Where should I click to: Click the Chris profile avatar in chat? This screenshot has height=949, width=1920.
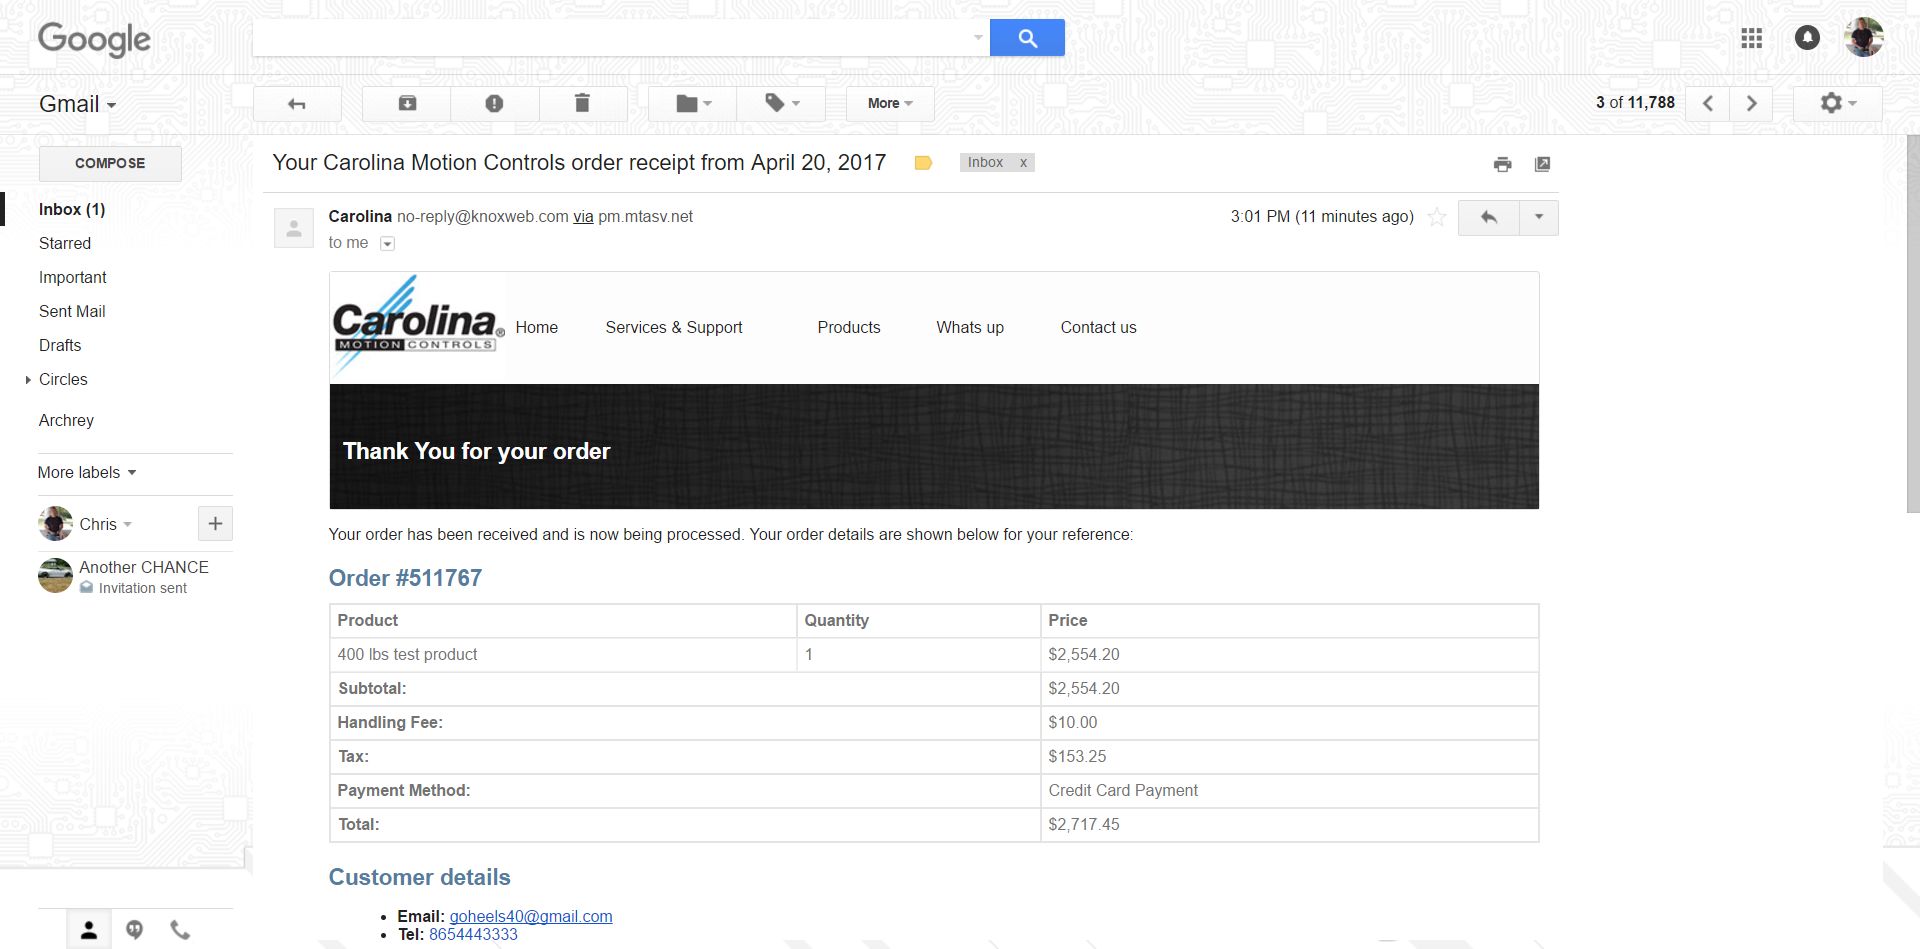coord(55,524)
